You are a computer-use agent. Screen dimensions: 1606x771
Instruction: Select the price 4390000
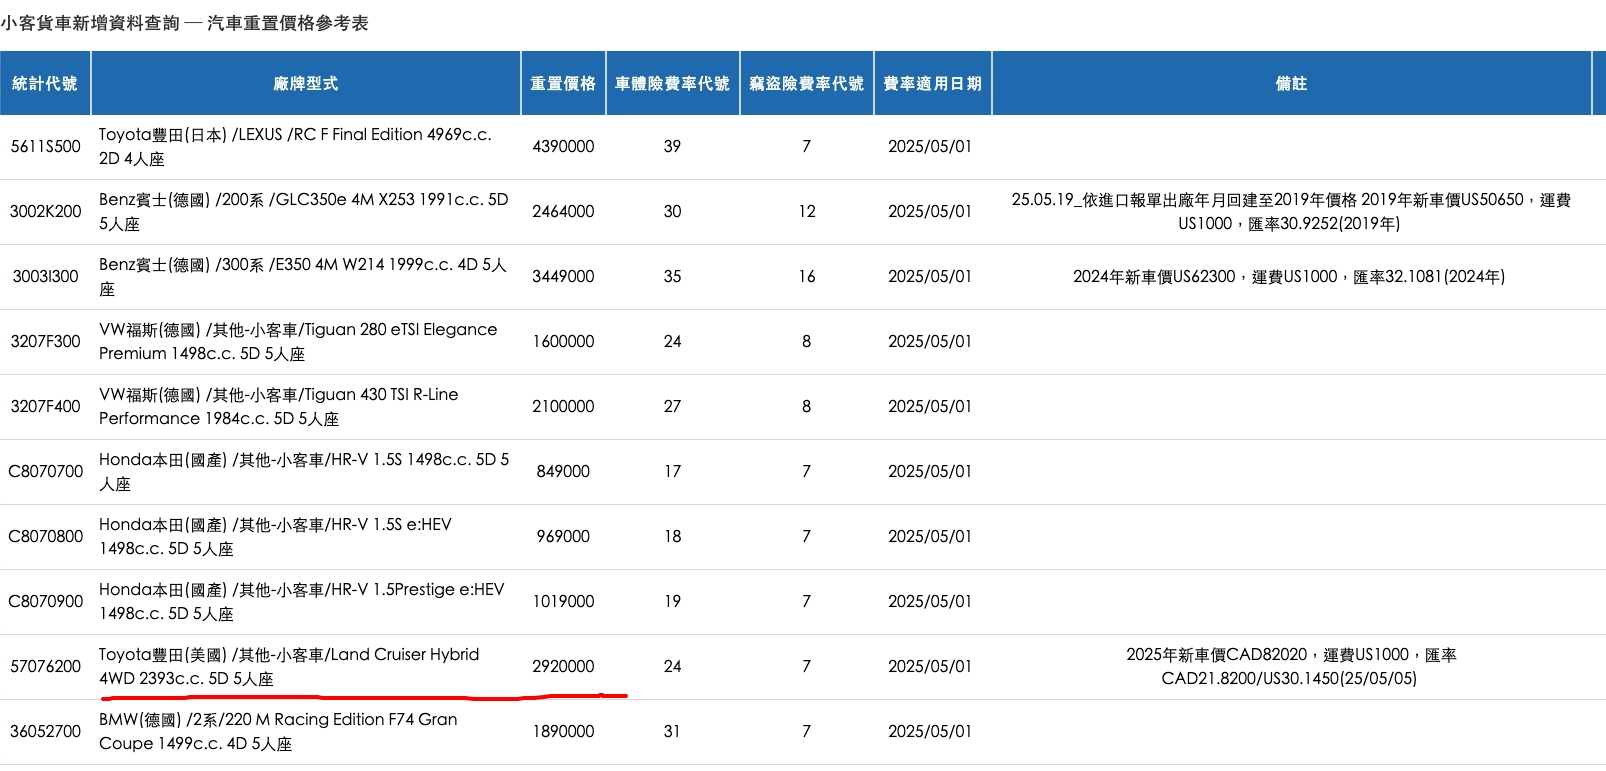(563, 146)
